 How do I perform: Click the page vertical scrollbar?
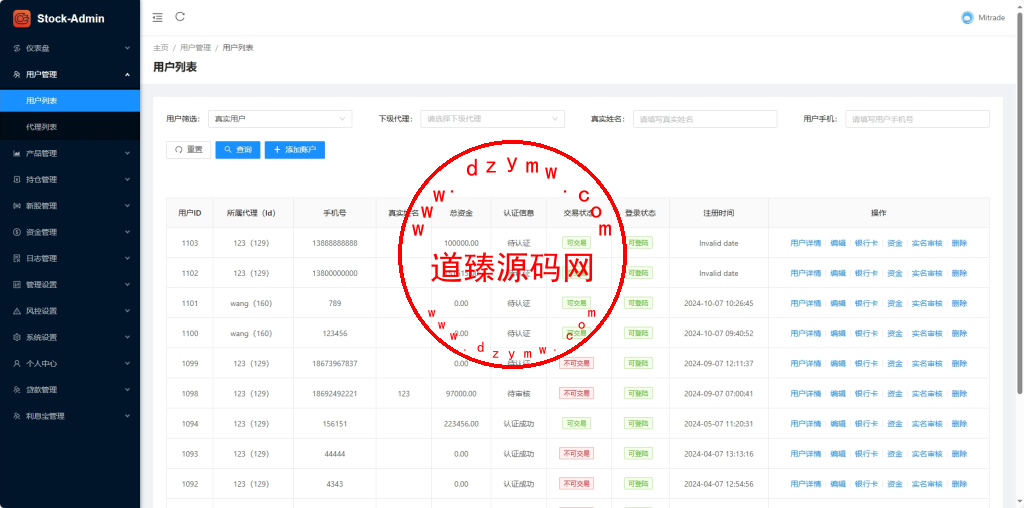pyautogui.click(x=1020, y=202)
